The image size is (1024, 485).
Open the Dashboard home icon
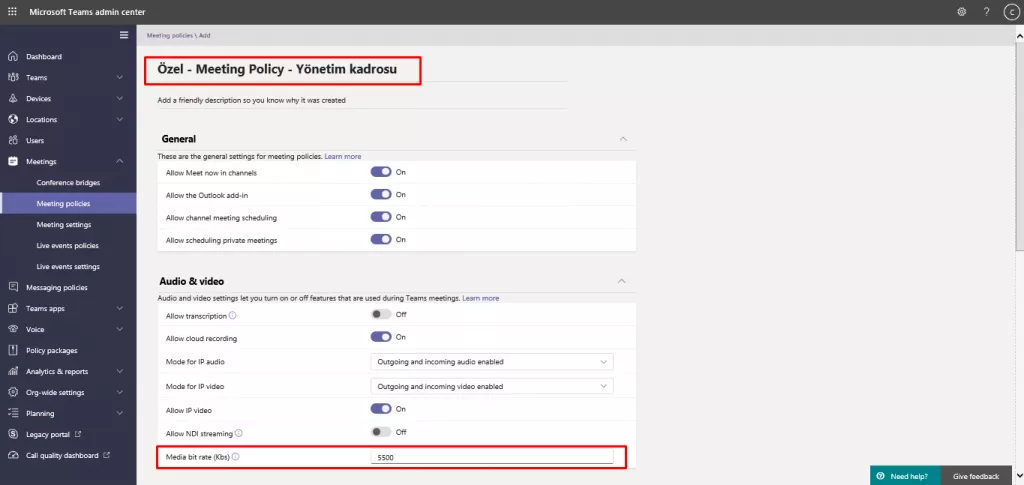(x=13, y=57)
